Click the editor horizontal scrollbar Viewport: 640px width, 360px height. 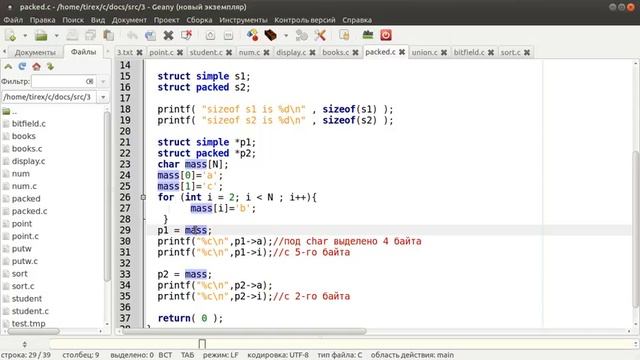point(244,331)
